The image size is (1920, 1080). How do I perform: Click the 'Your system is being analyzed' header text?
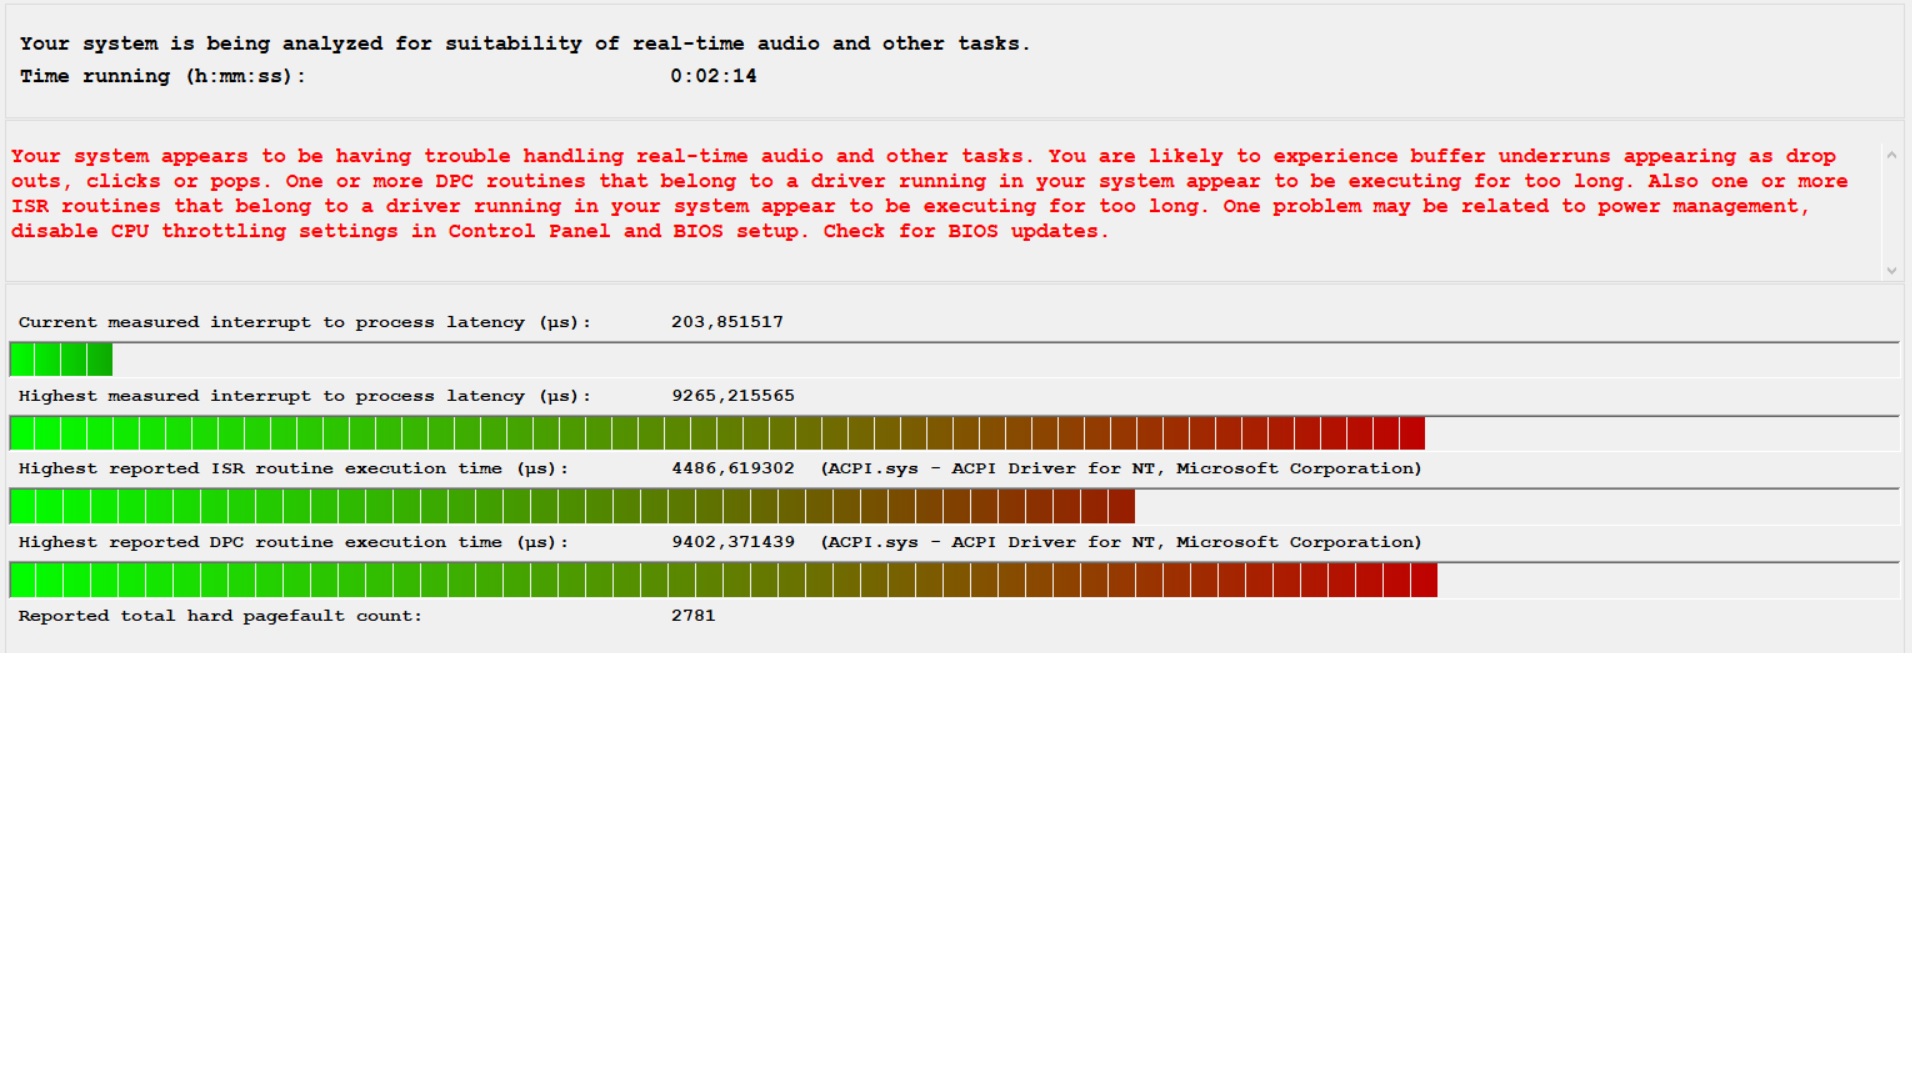[x=524, y=43]
